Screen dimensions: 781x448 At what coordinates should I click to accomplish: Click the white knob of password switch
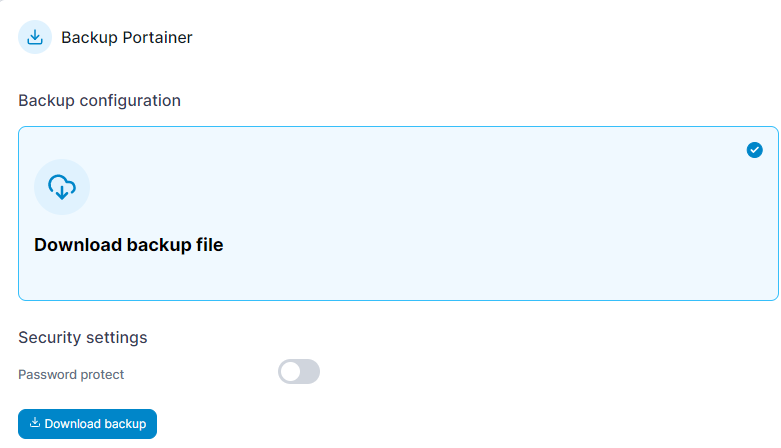[290, 372]
